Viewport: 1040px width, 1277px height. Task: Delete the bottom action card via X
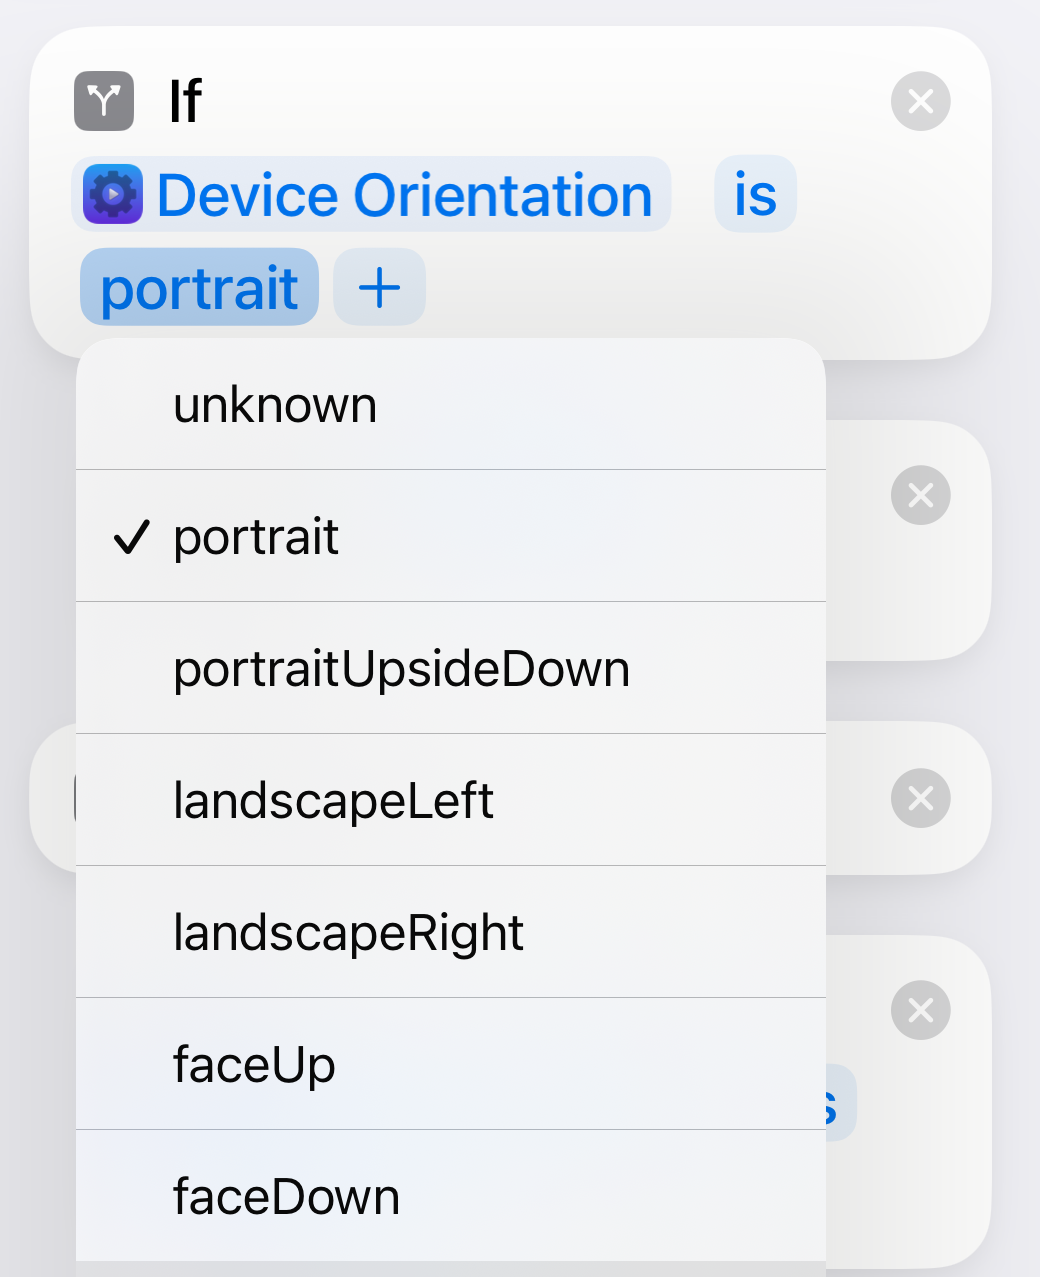point(920,1010)
